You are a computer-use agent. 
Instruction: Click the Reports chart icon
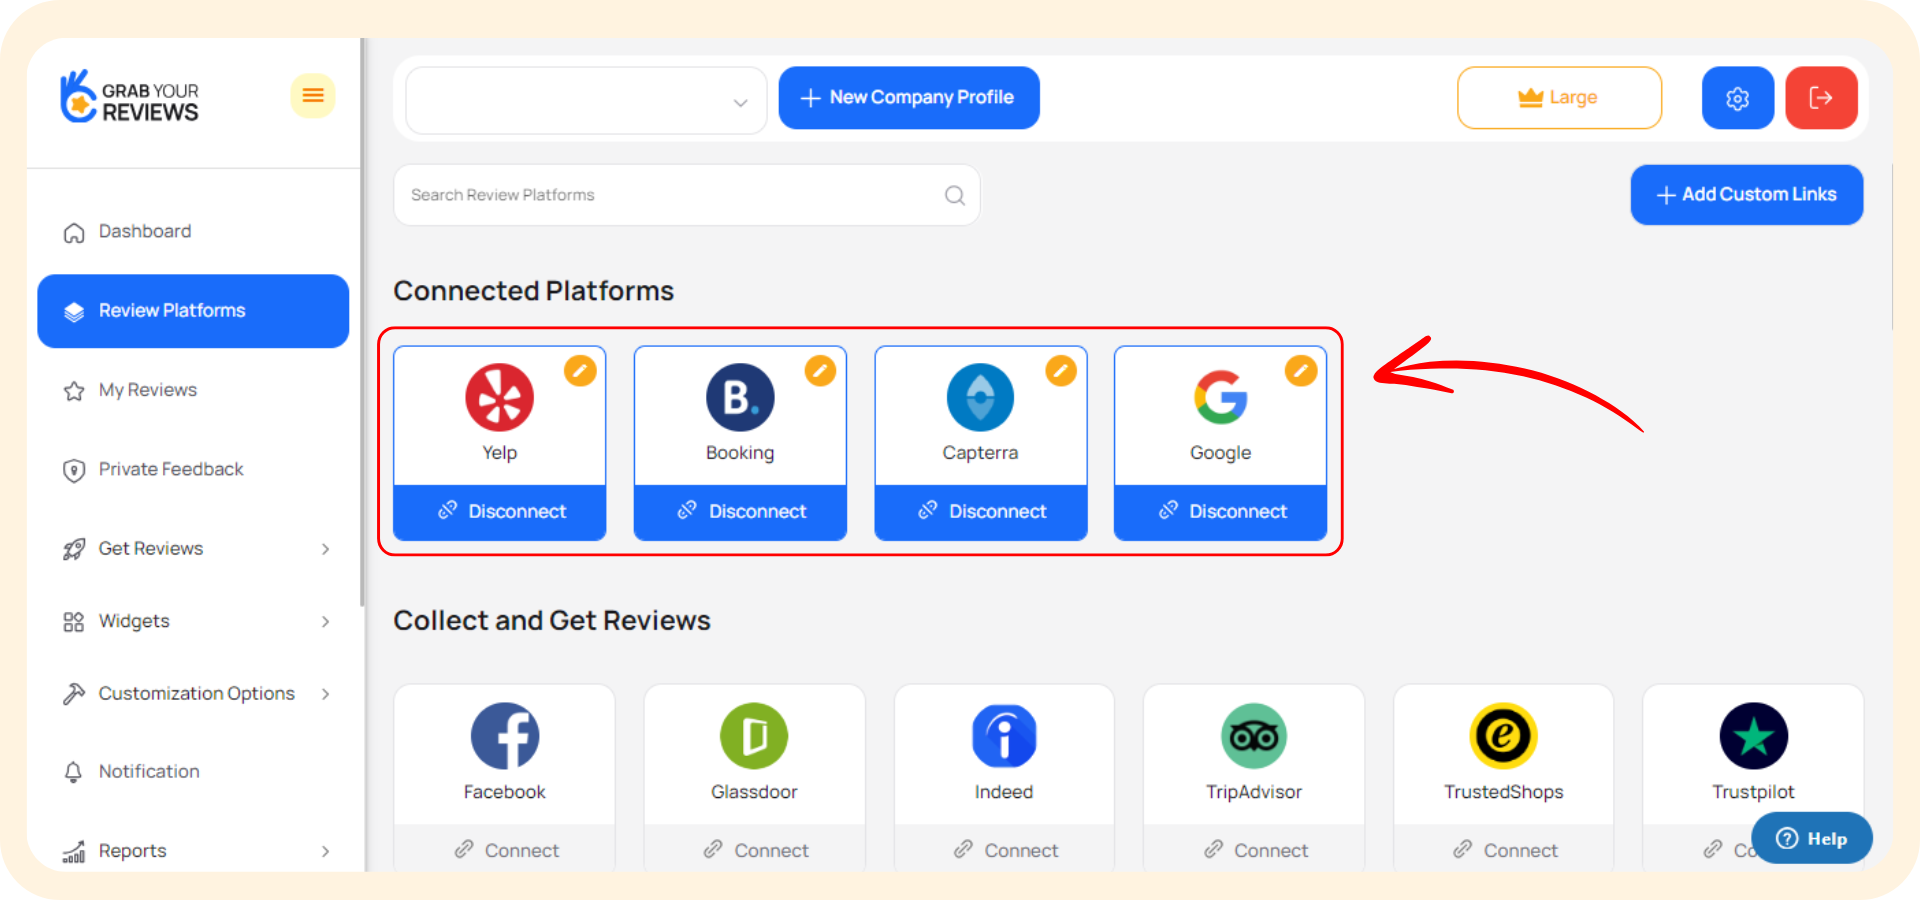tap(74, 852)
